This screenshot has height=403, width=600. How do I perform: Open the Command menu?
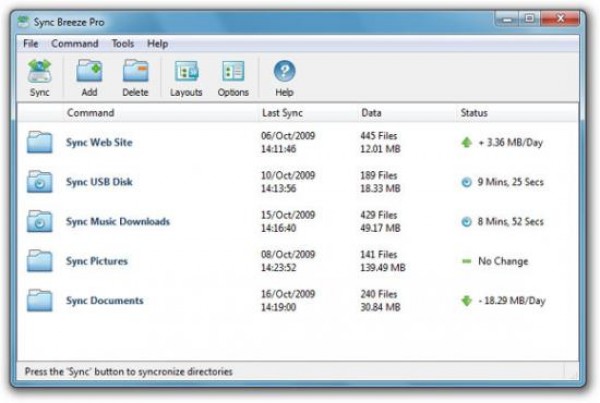click(75, 44)
